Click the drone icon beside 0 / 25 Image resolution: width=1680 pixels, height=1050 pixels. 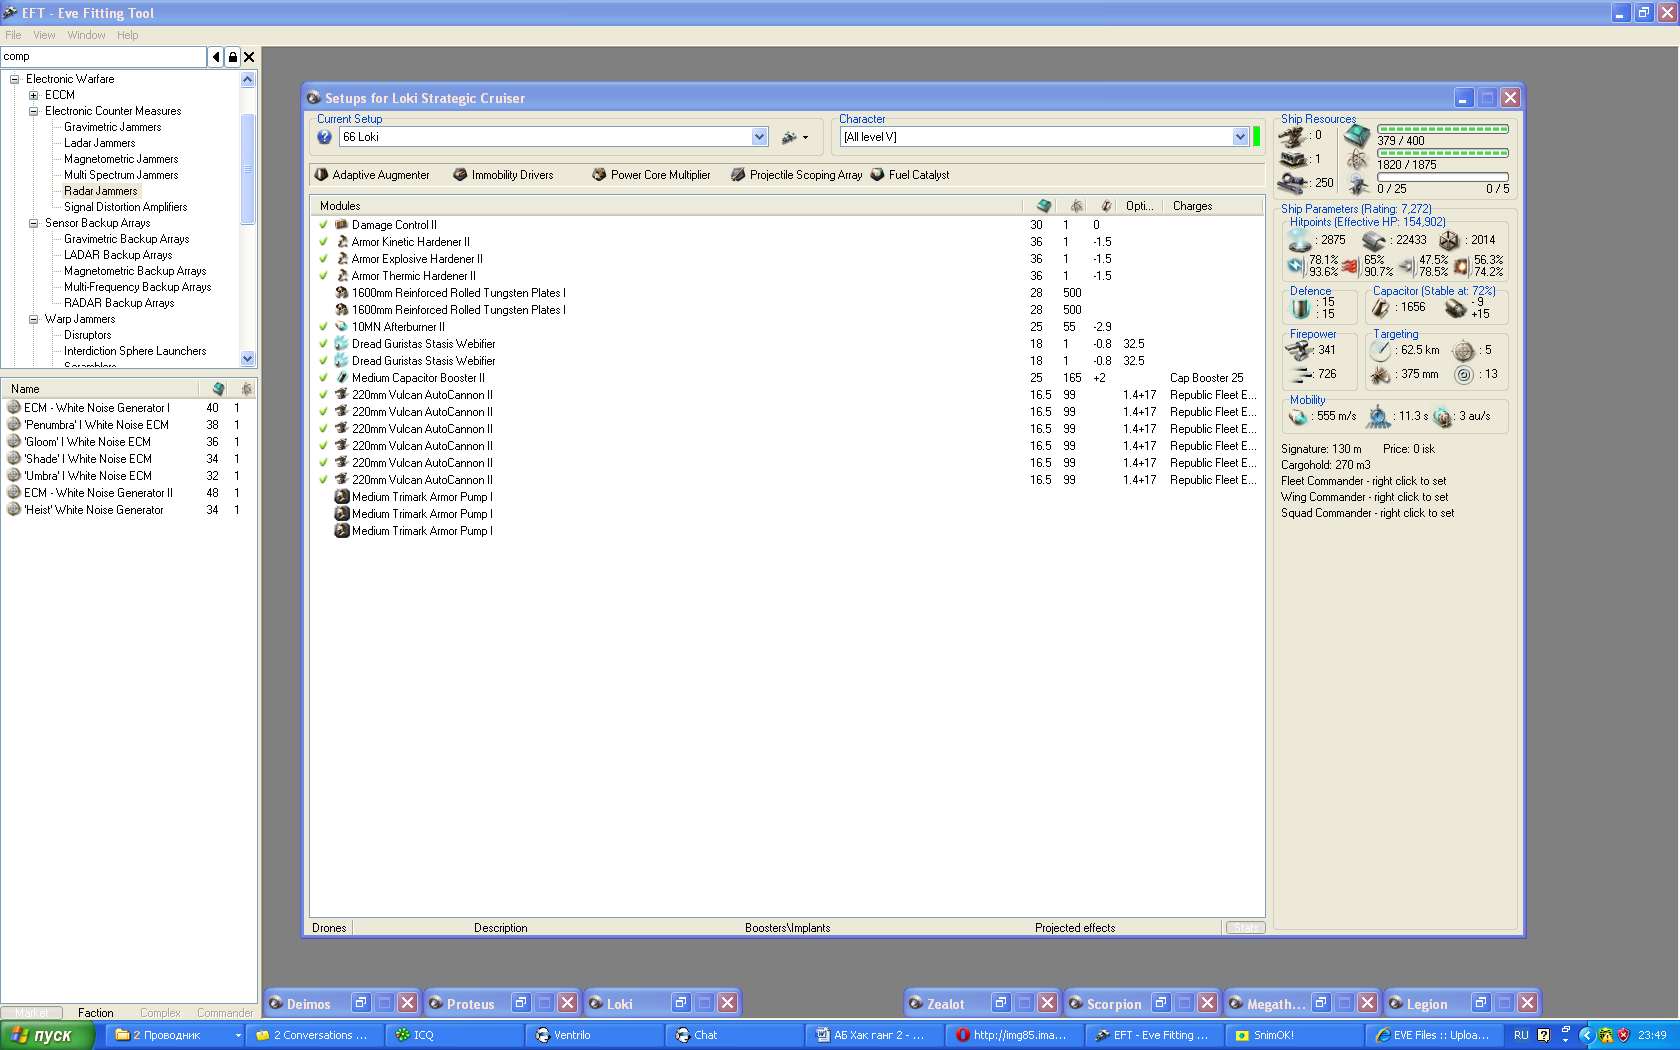[1358, 185]
